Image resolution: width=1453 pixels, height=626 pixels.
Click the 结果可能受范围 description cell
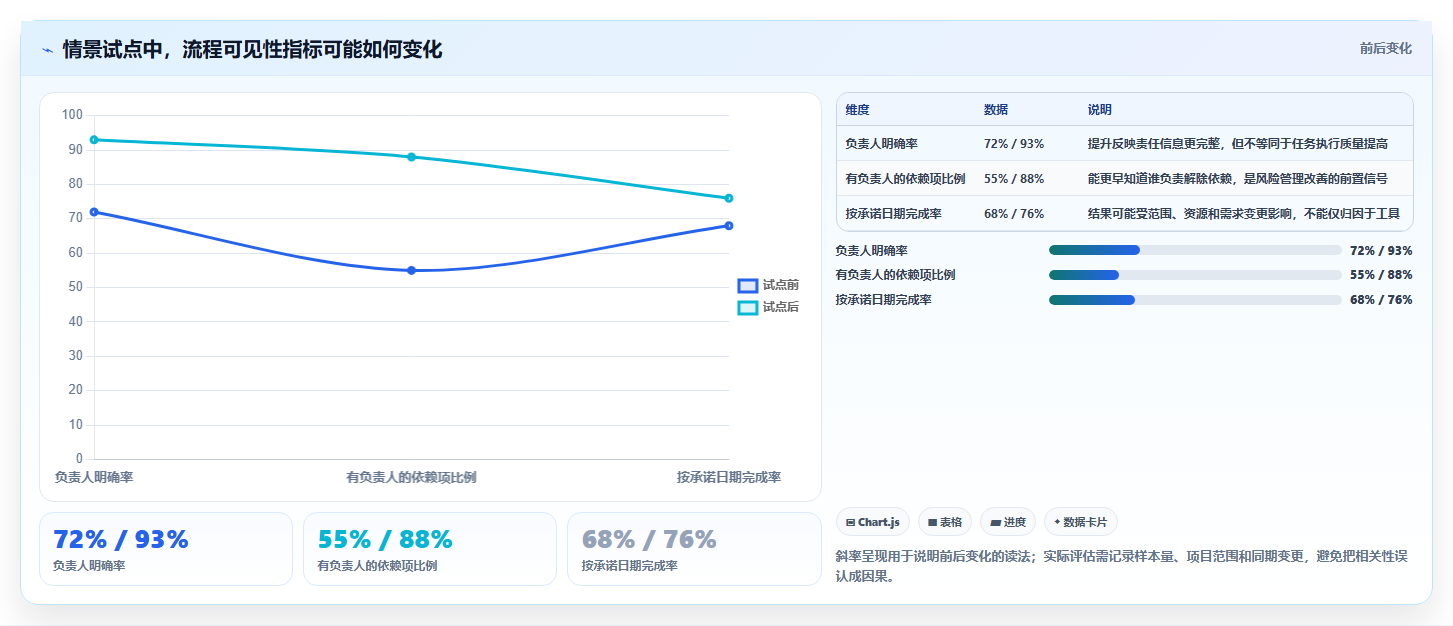[1244, 213]
